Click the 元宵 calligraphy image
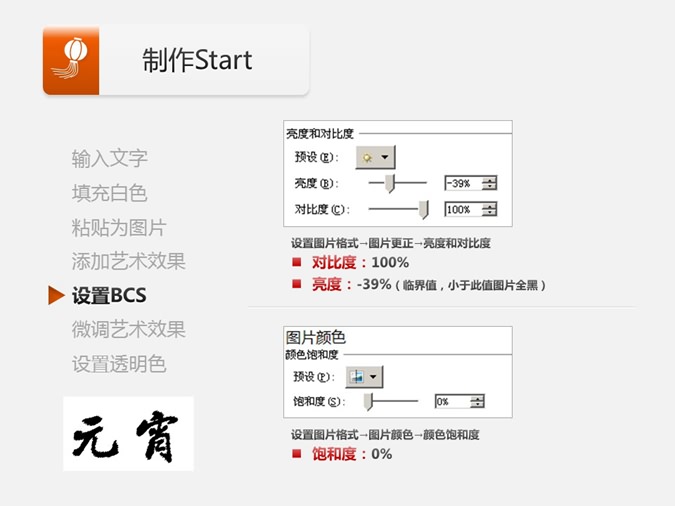The width and height of the screenshot is (675, 506). point(128,434)
